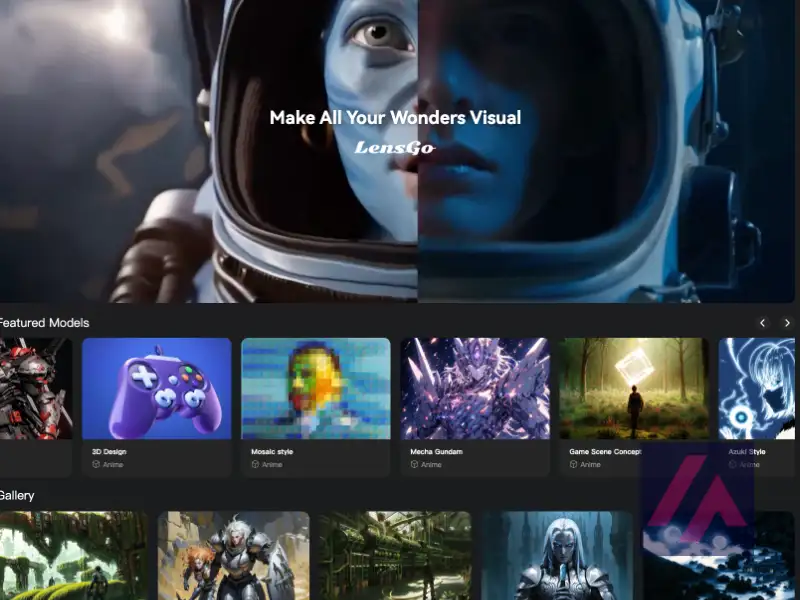Click the cube icon under Mosaic style
Screen dimensions: 800x600
click(x=255, y=464)
